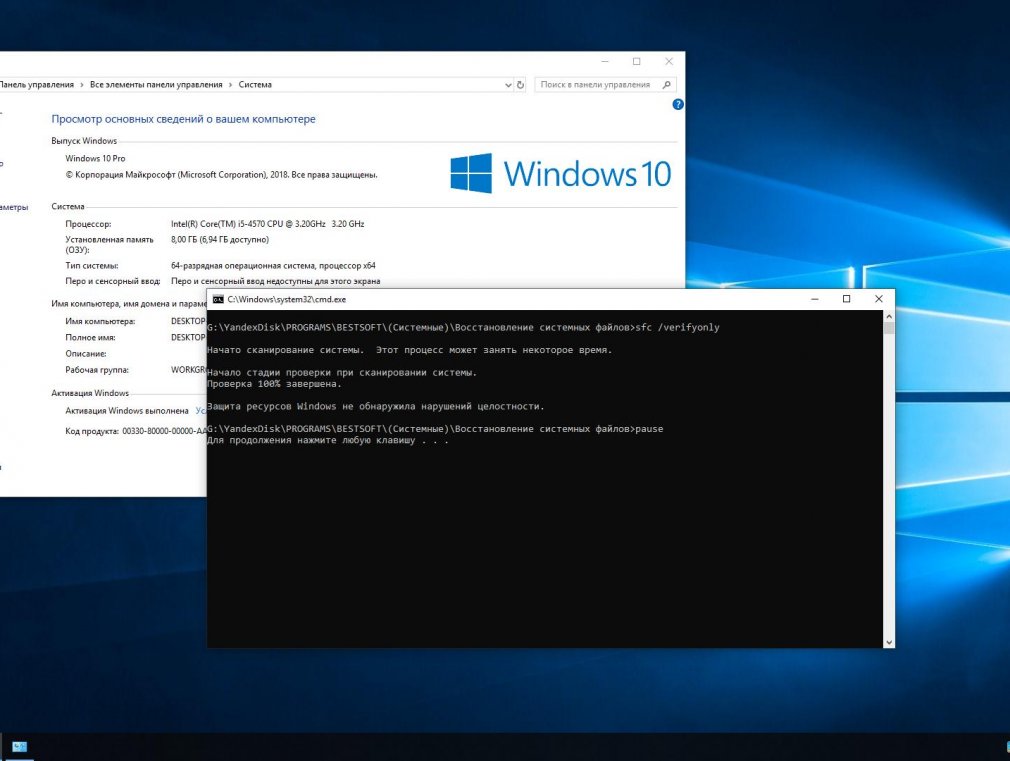Open the pinned app icon on the taskbar
Viewport: 1010px width, 761px height.
pos(19,747)
